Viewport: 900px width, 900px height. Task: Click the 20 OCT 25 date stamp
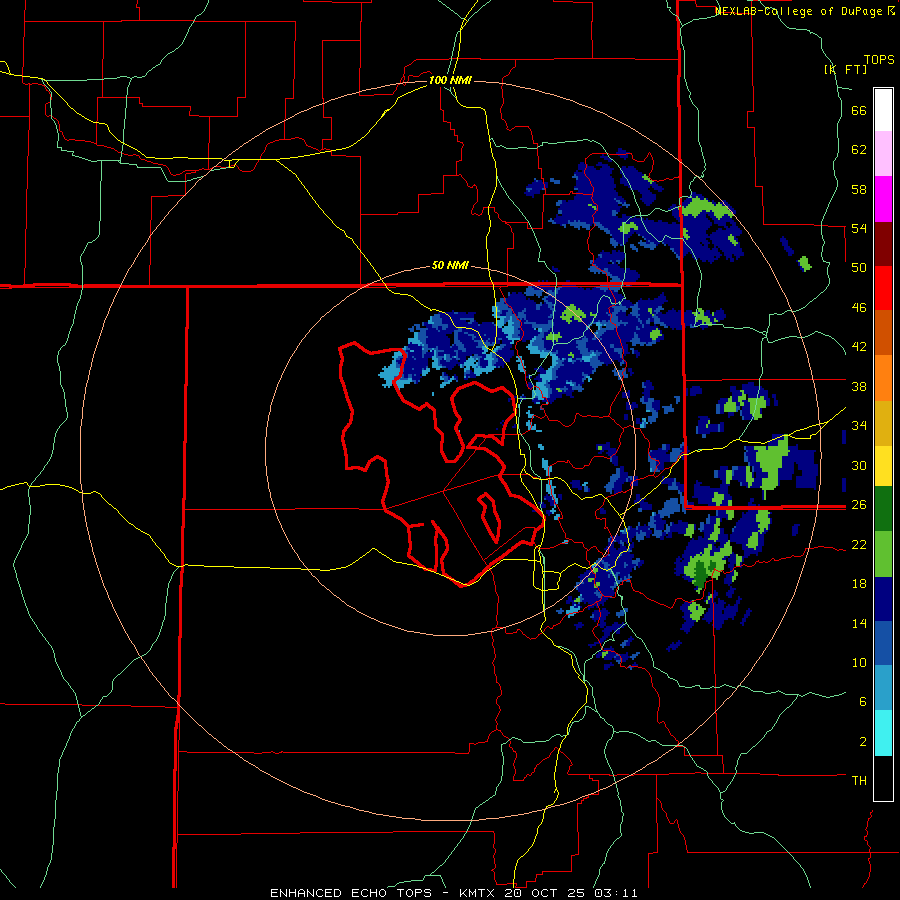click(x=546, y=893)
